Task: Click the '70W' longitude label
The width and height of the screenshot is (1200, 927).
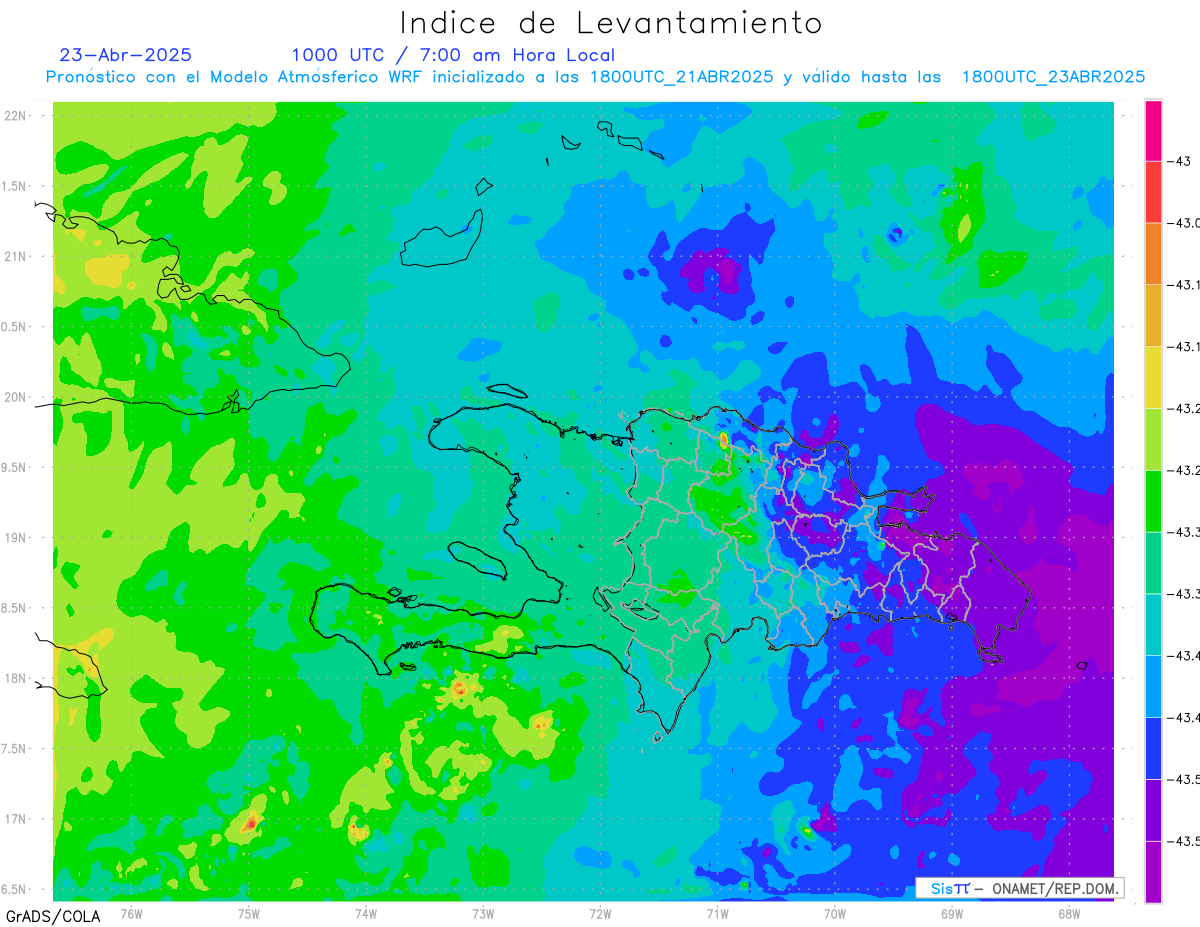Action: (835, 913)
